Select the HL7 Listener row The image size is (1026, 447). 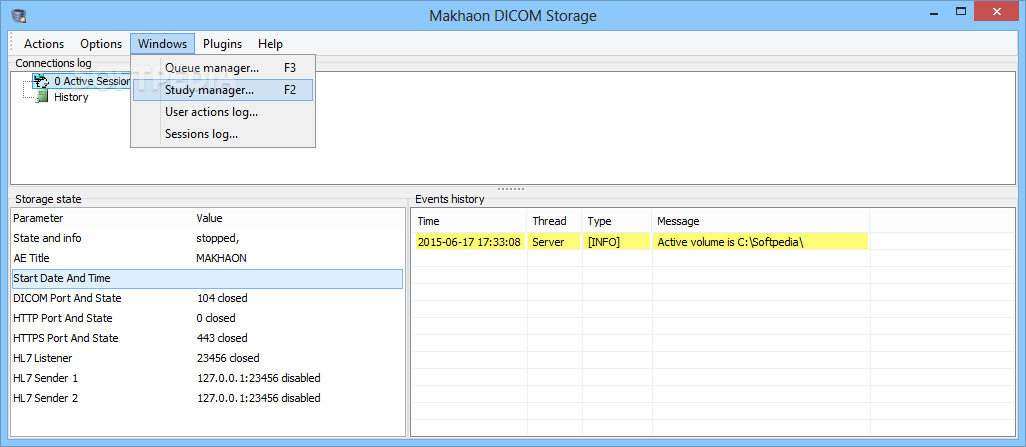[x=207, y=358]
